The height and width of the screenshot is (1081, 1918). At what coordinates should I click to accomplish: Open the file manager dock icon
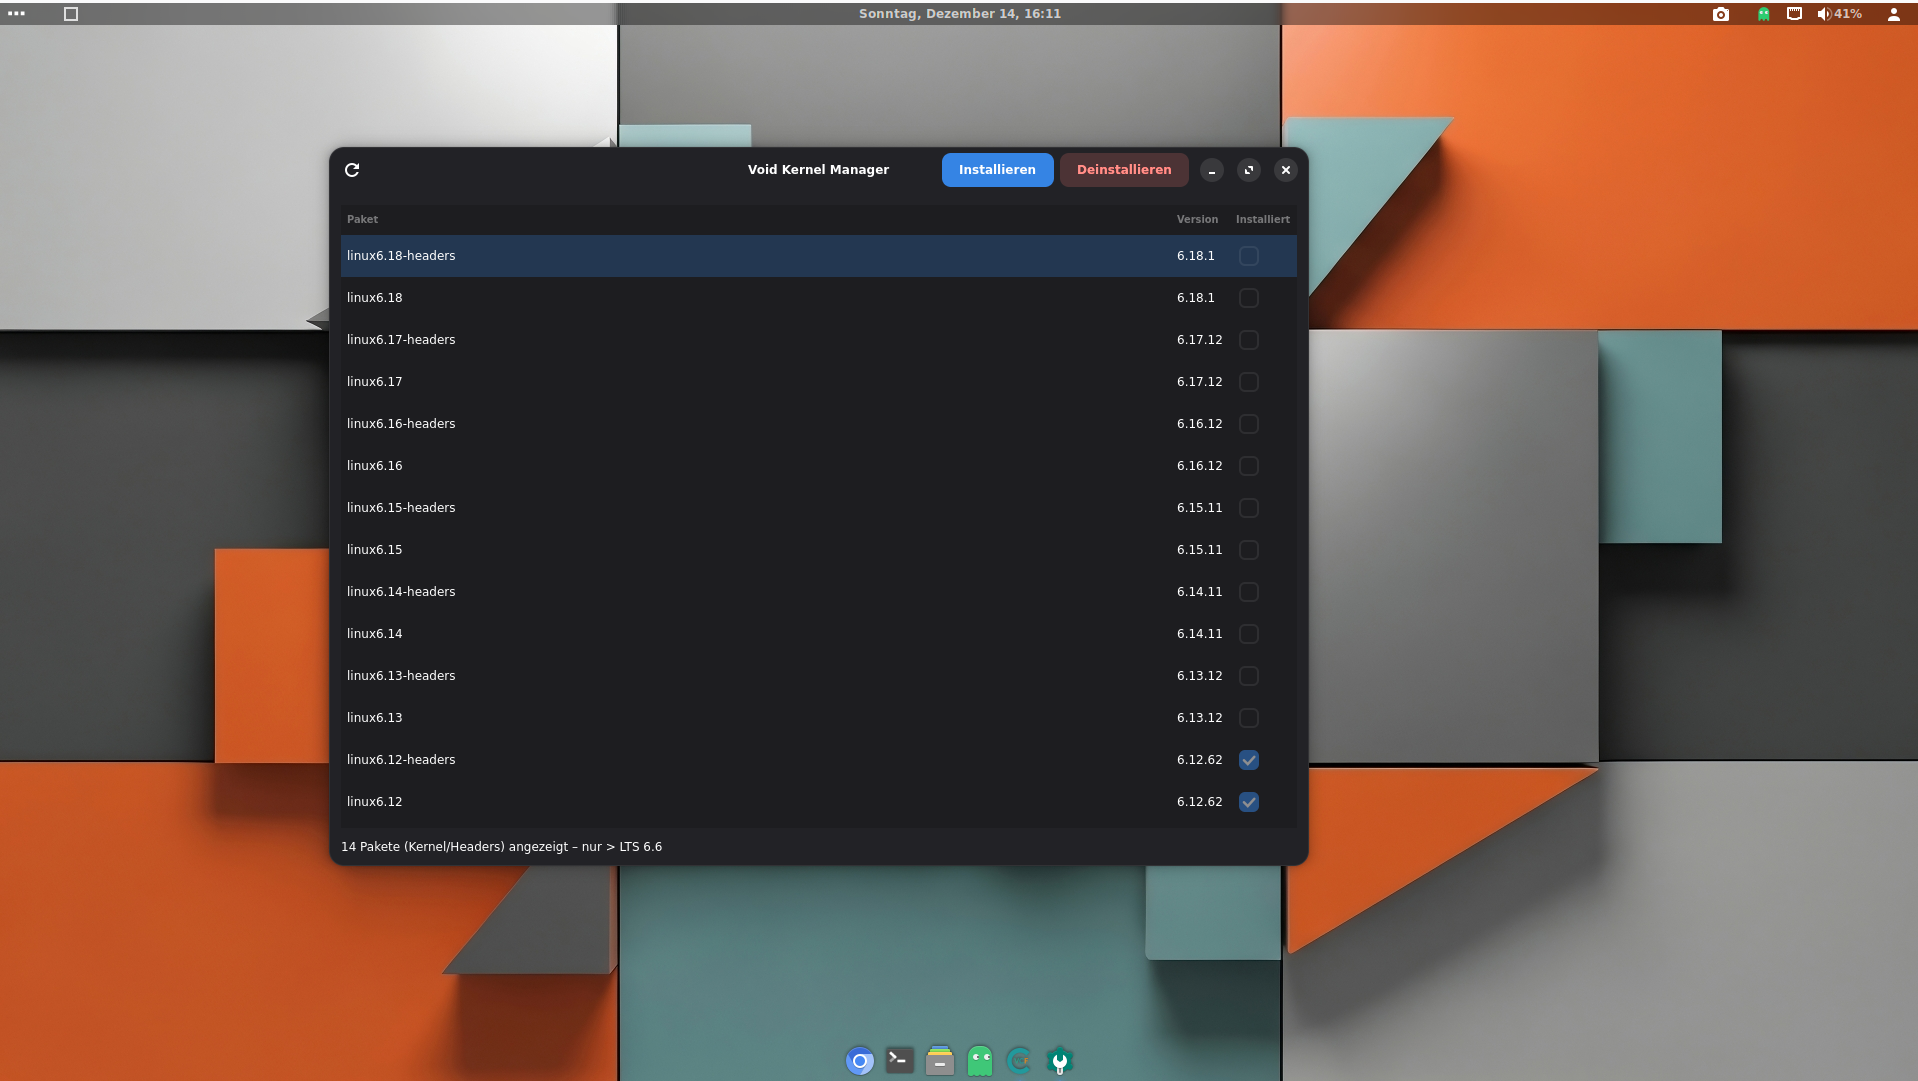point(939,1060)
